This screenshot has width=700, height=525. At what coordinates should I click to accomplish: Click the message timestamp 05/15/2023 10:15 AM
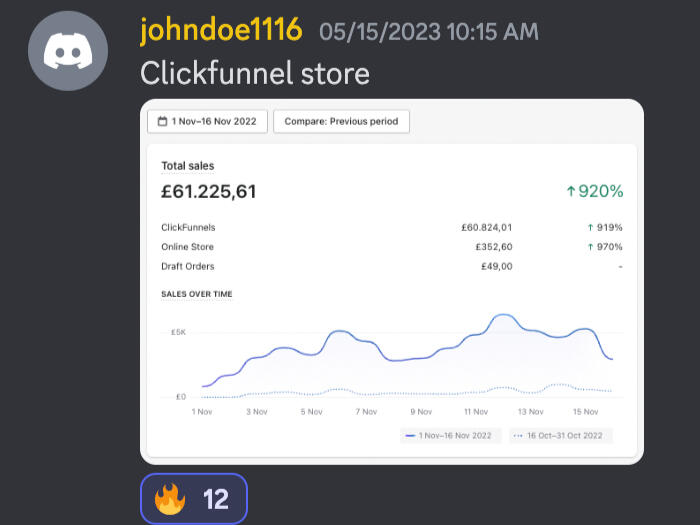click(x=428, y=32)
